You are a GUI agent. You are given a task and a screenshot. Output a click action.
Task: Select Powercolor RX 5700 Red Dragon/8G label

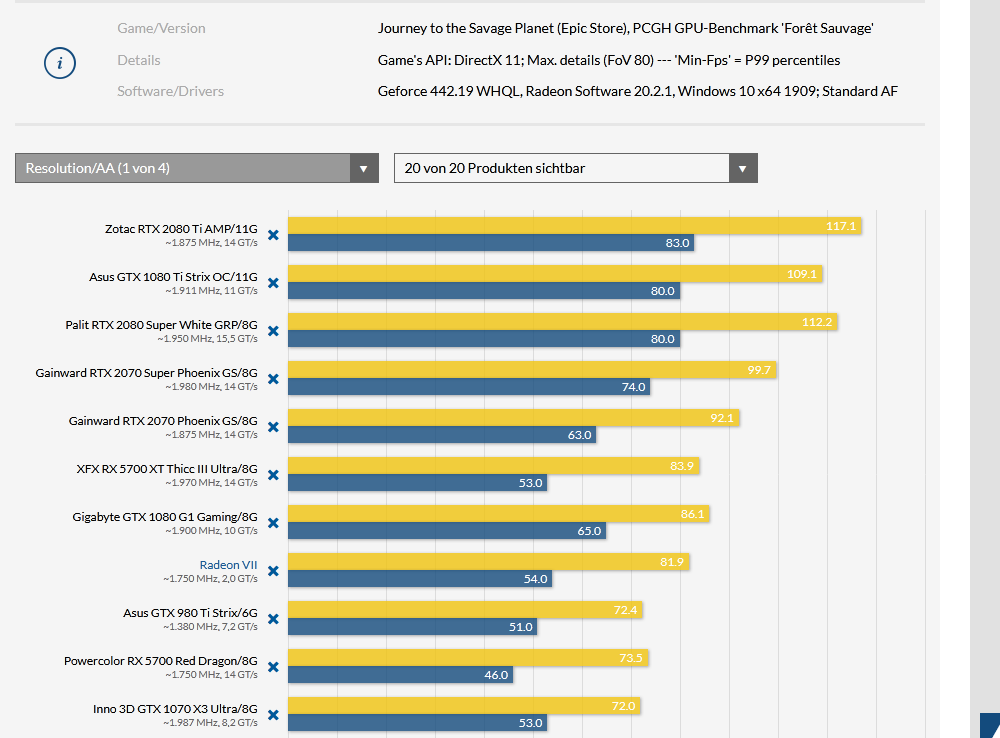tap(161, 661)
